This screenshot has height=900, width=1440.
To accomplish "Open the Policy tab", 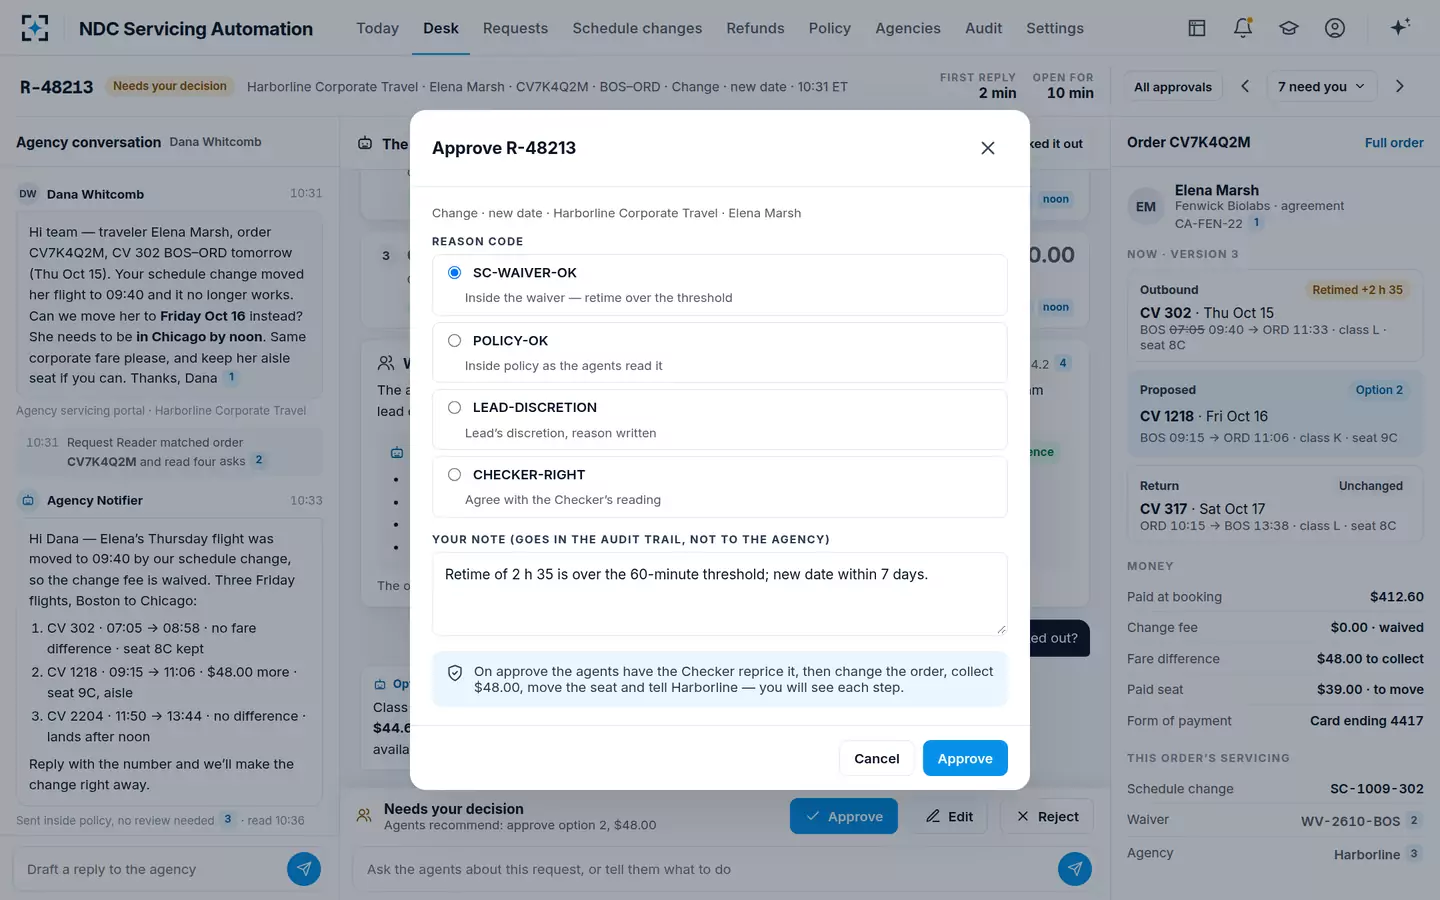I will tap(830, 28).
